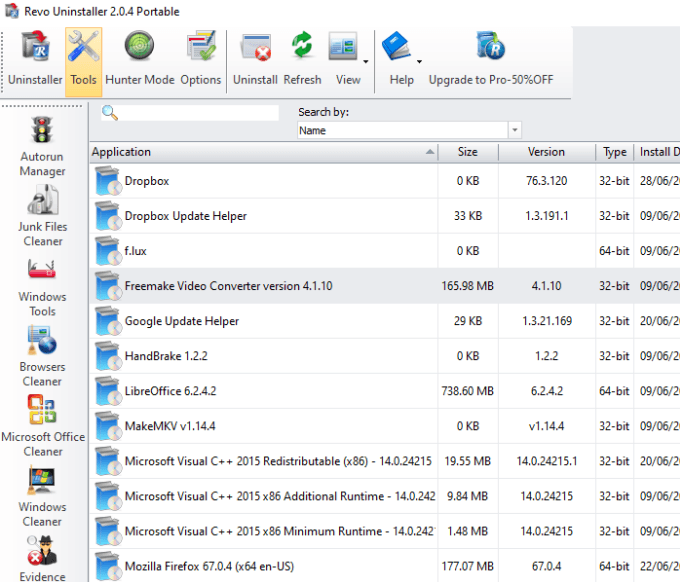Image resolution: width=680 pixels, height=582 pixels.
Task: Open the Uninstaller toolbar button
Action: (35, 59)
